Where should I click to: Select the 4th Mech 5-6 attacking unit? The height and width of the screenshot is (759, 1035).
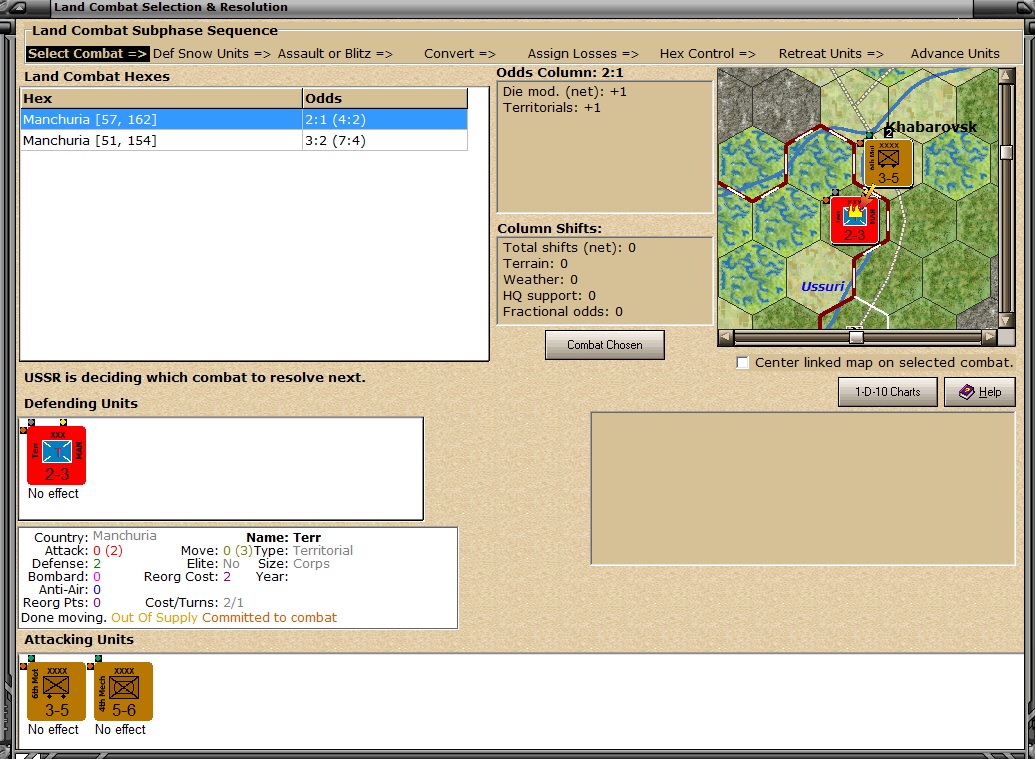123,691
